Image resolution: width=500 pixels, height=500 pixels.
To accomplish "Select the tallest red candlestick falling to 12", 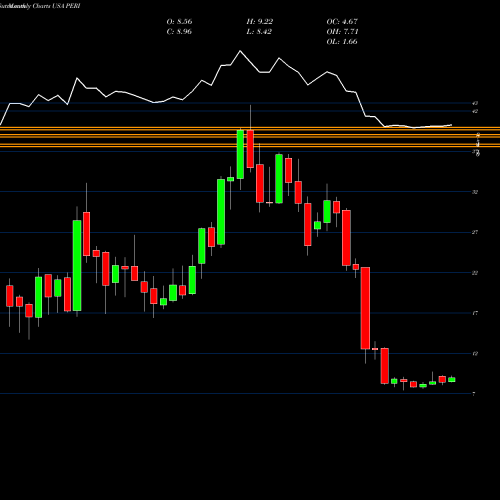I will [365, 308].
